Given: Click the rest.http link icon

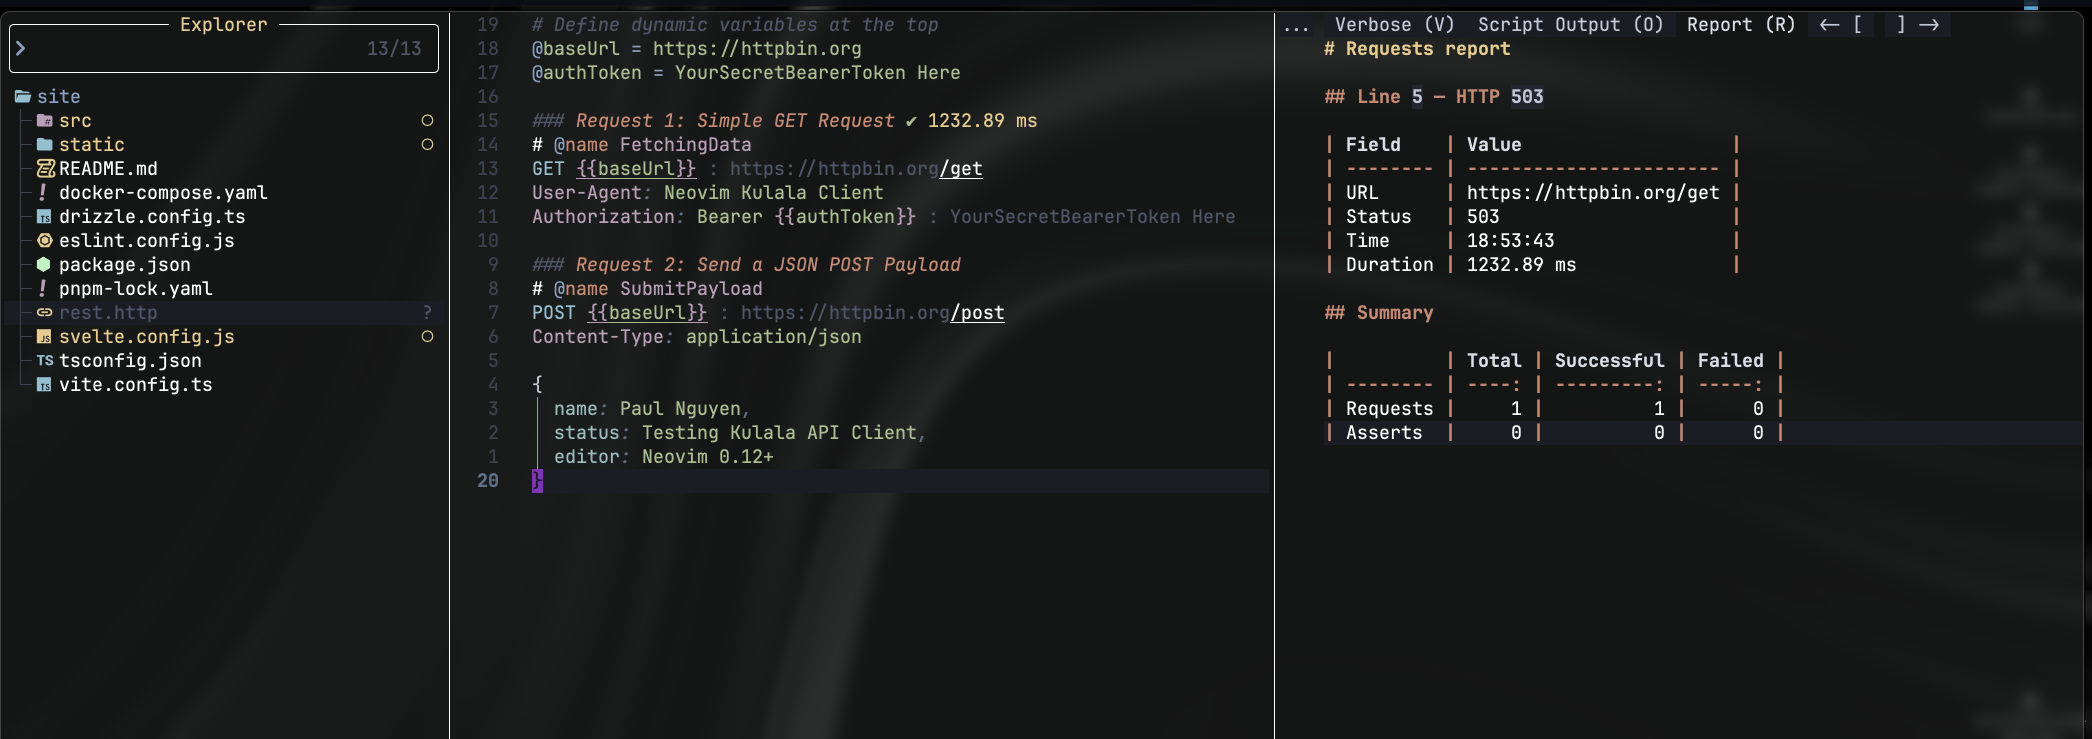Looking at the screenshot, I should pyautogui.click(x=44, y=313).
